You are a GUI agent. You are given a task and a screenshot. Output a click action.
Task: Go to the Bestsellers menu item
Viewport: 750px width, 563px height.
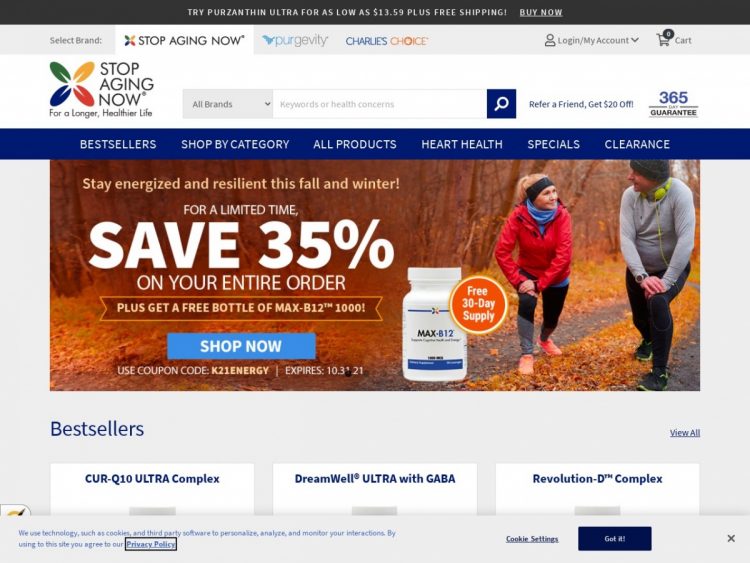click(118, 144)
